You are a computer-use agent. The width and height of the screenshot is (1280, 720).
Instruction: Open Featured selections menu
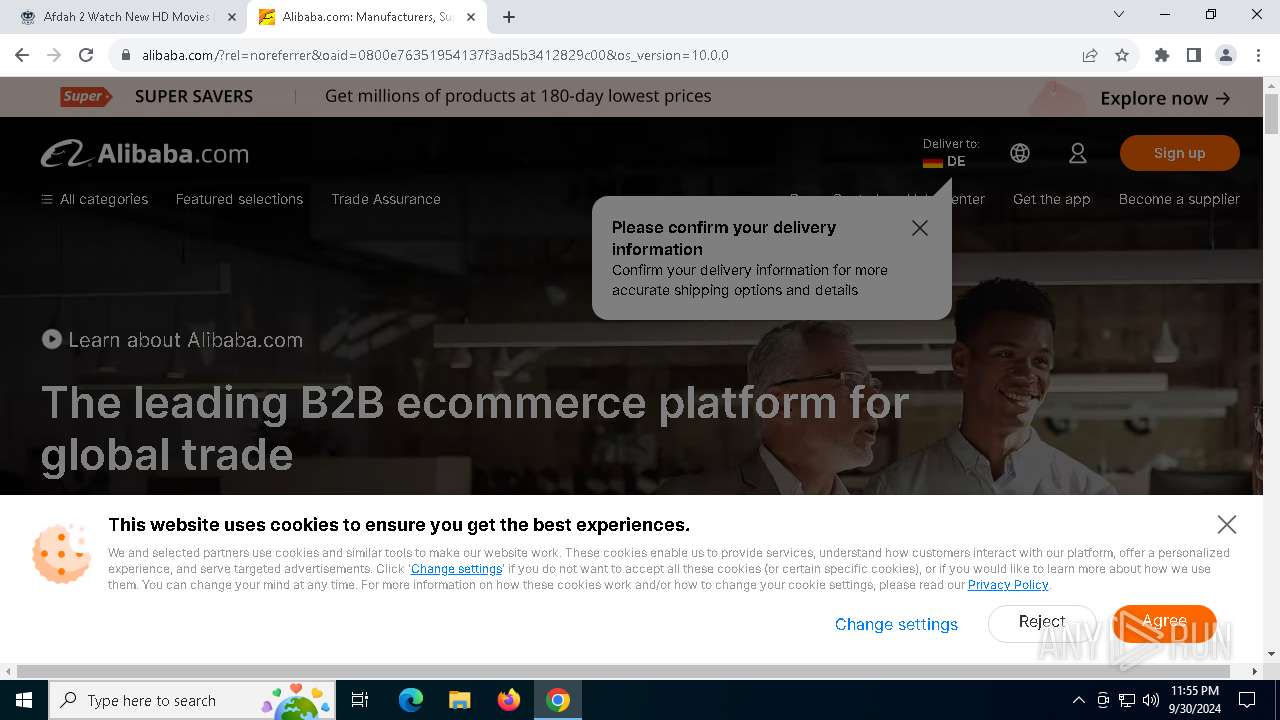click(x=239, y=199)
